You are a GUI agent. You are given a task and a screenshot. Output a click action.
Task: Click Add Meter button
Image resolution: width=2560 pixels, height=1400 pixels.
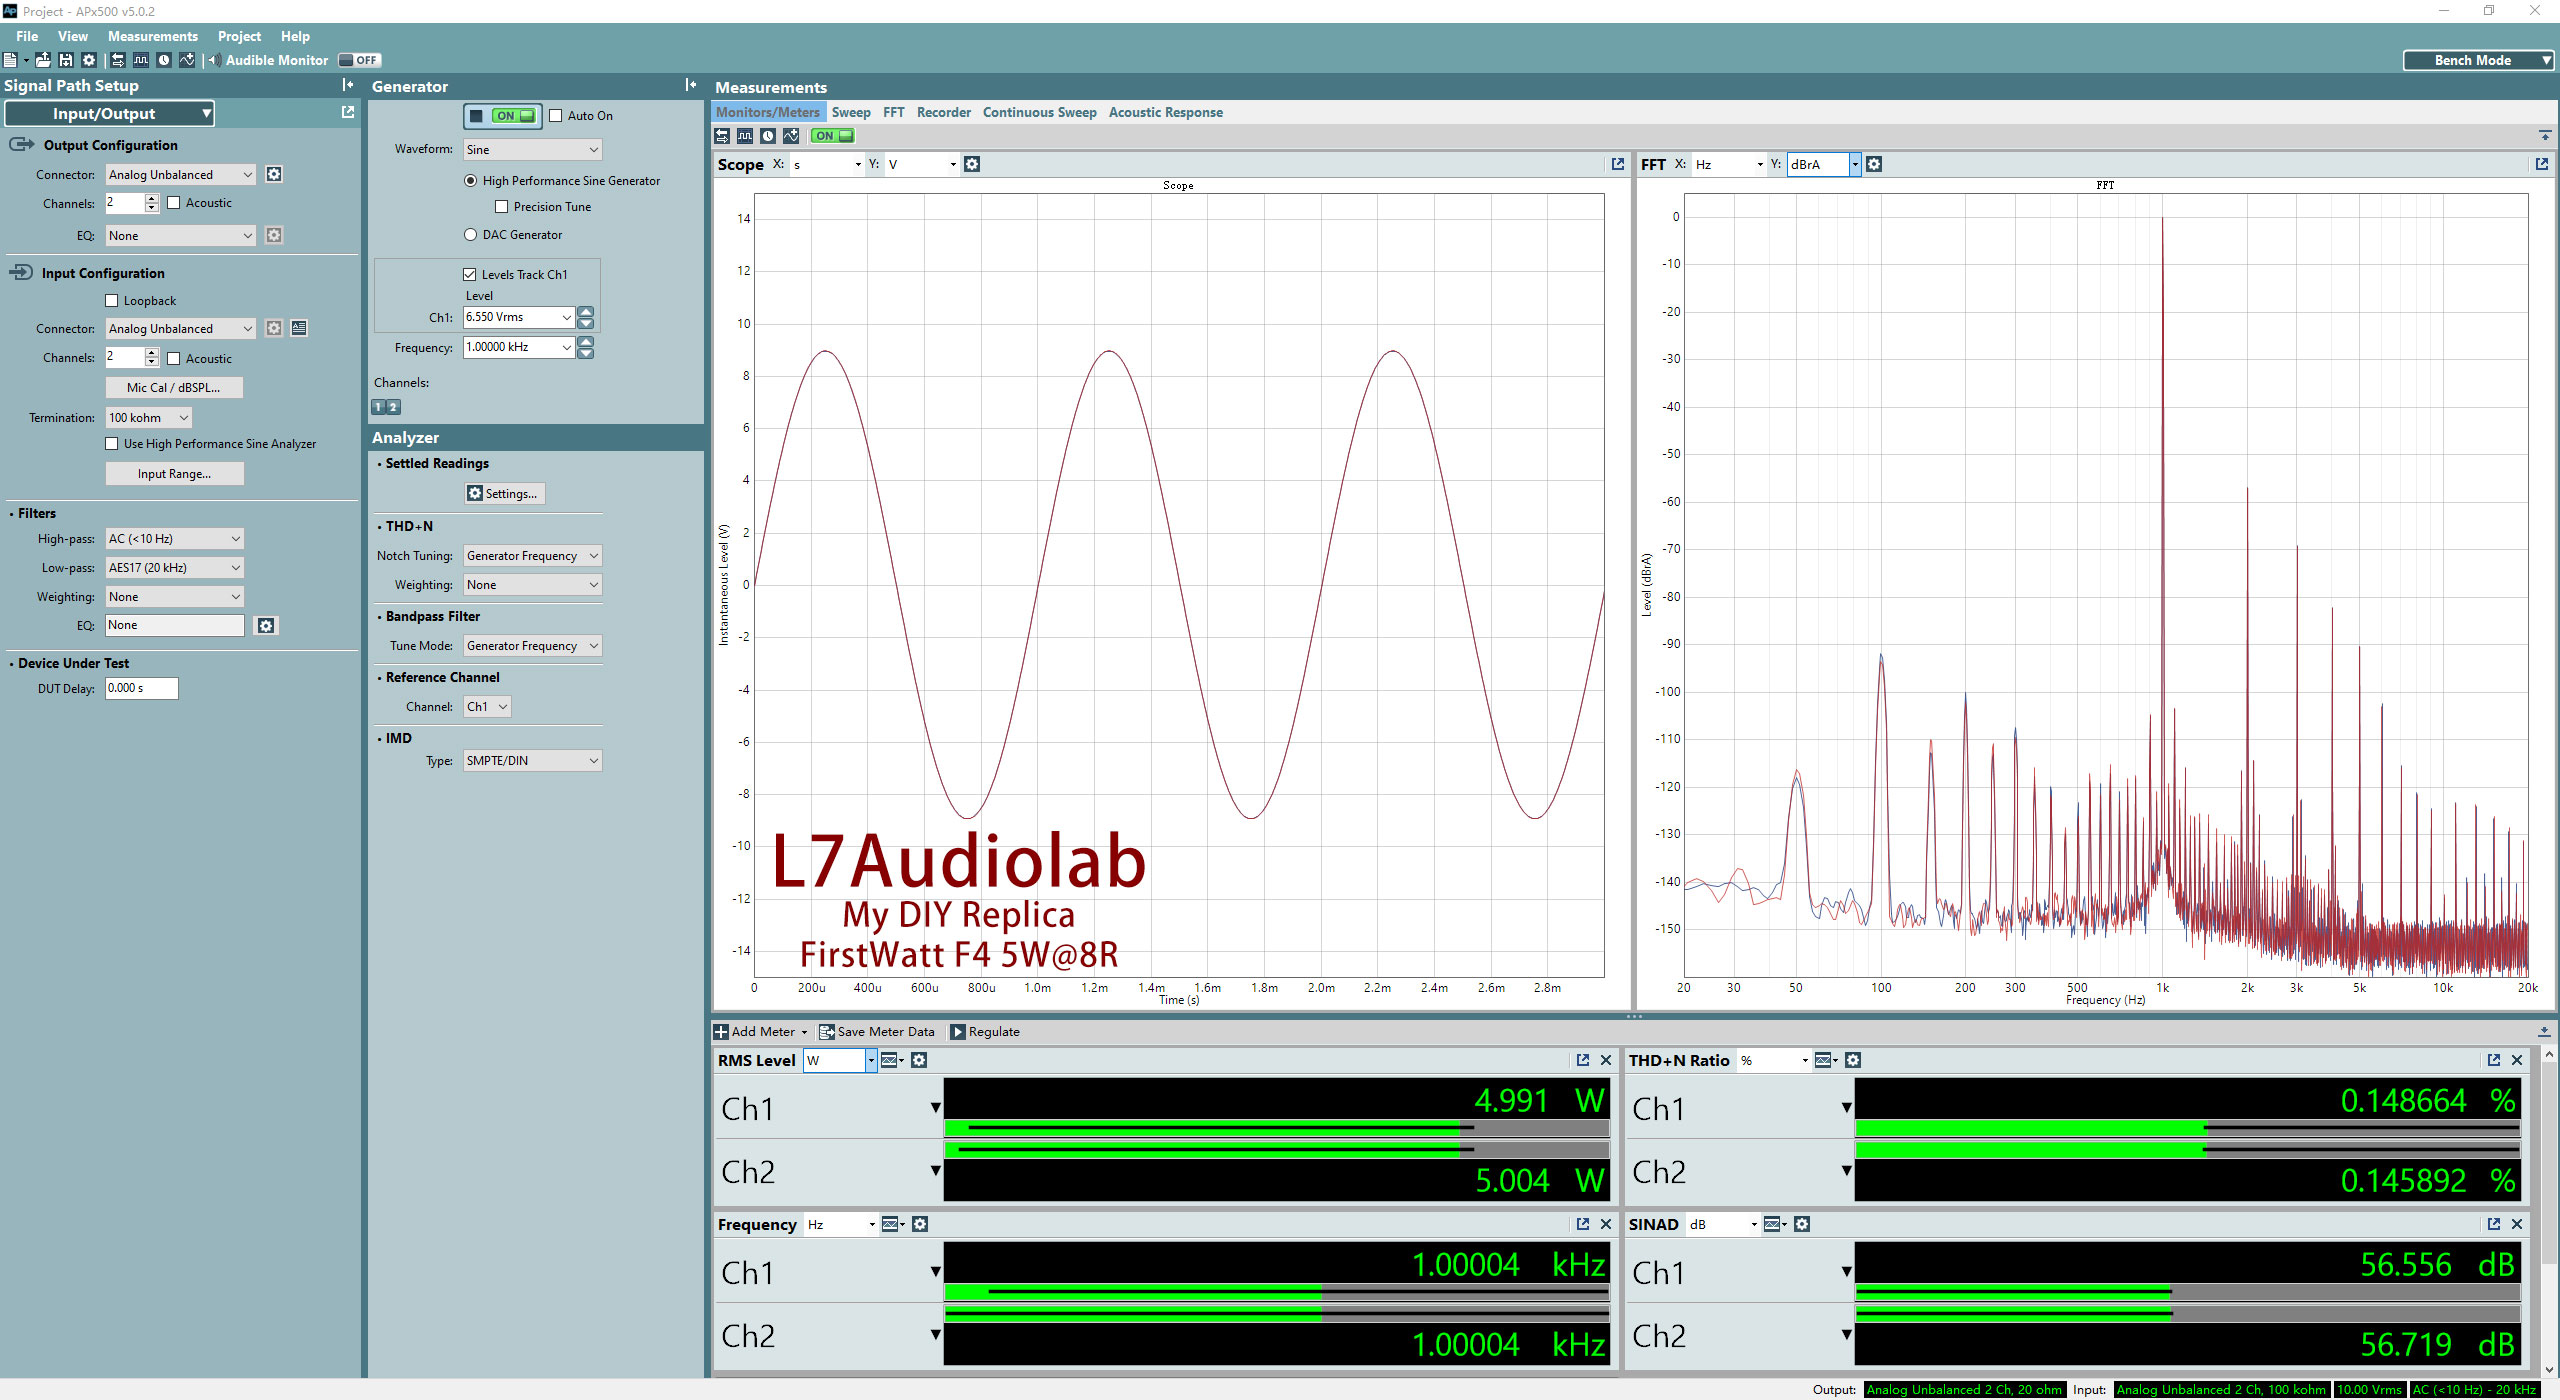[x=760, y=1032]
